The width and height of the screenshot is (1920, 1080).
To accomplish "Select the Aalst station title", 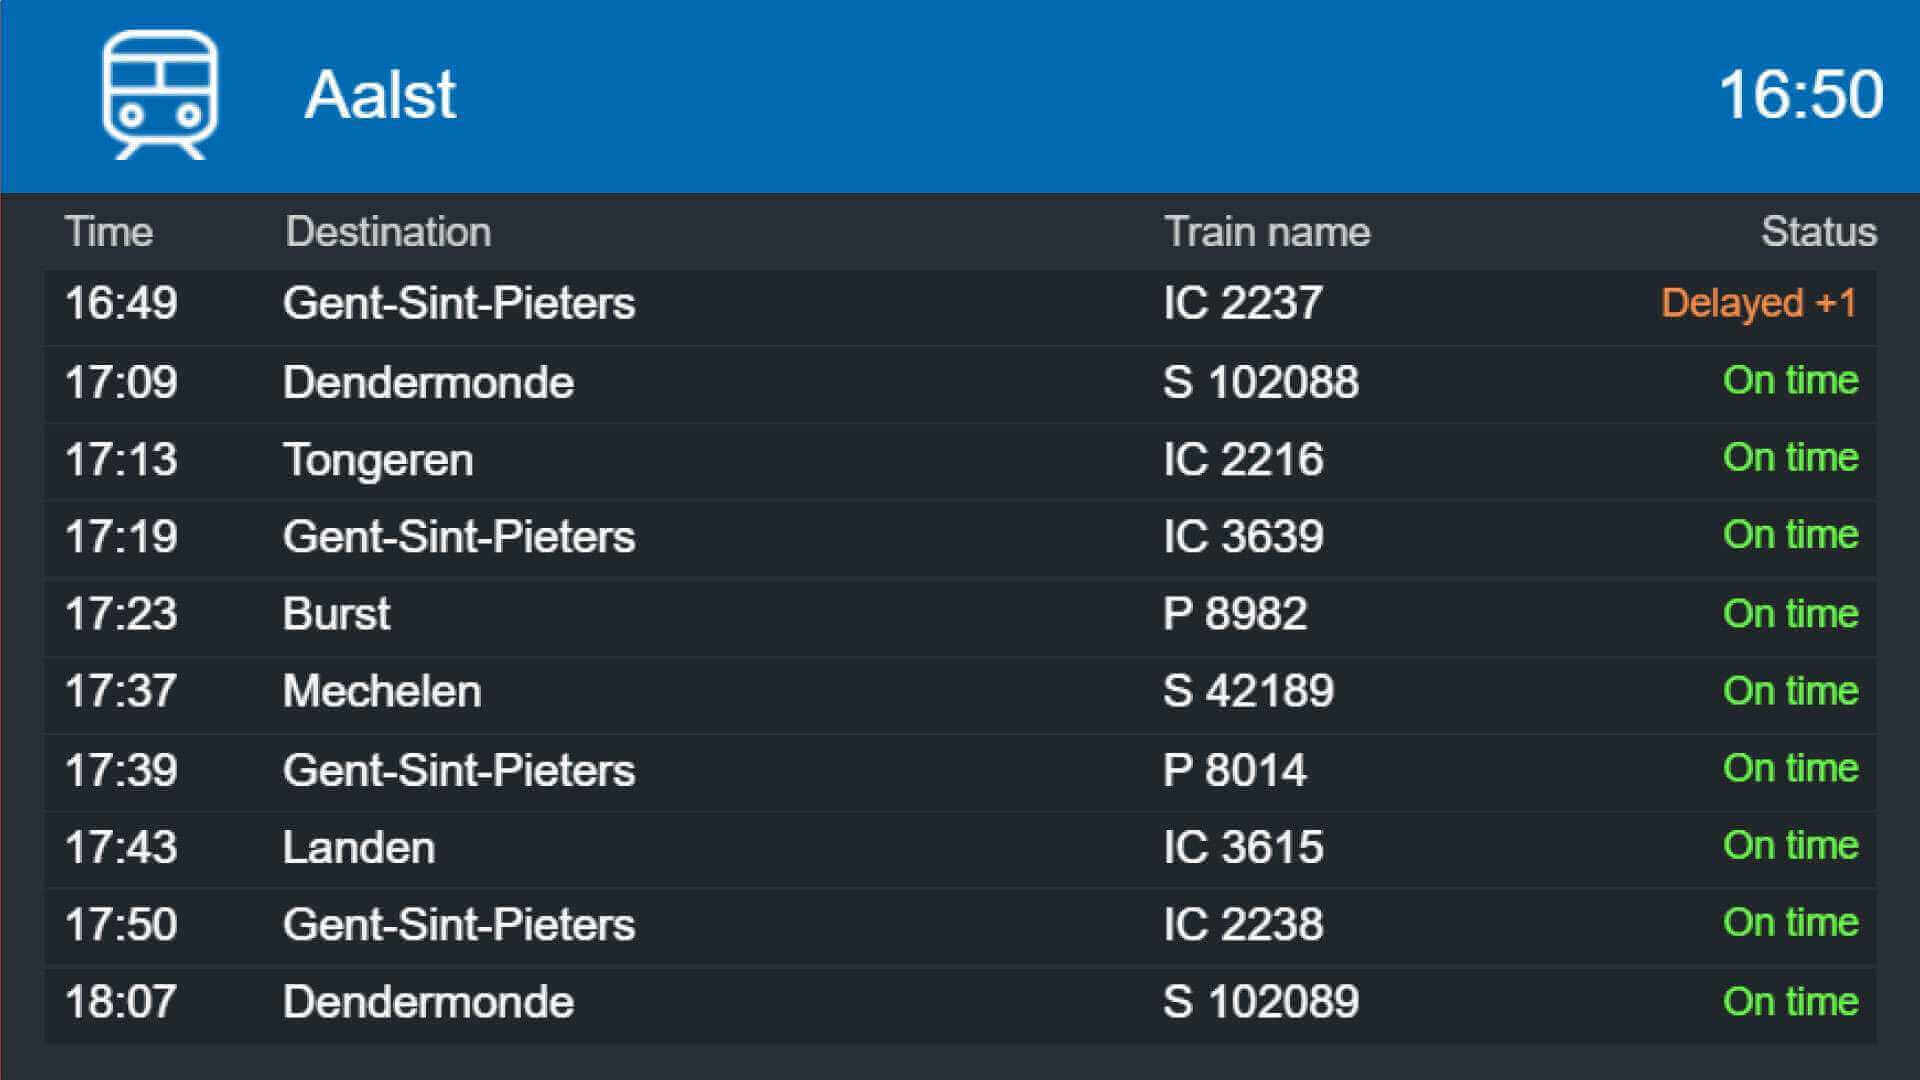I will pyautogui.click(x=380, y=95).
